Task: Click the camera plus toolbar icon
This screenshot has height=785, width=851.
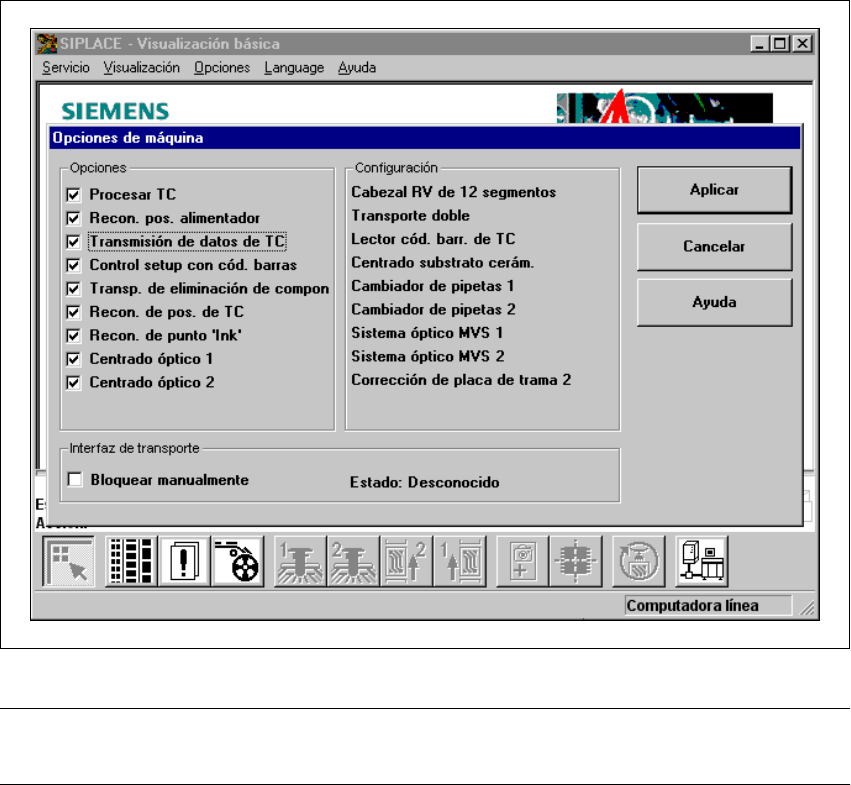Action: pos(523,561)
